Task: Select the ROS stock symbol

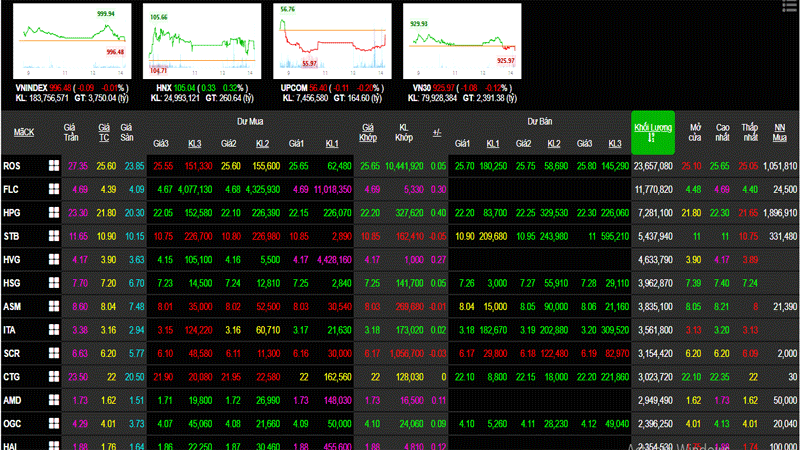Action: tap(12, 166)
